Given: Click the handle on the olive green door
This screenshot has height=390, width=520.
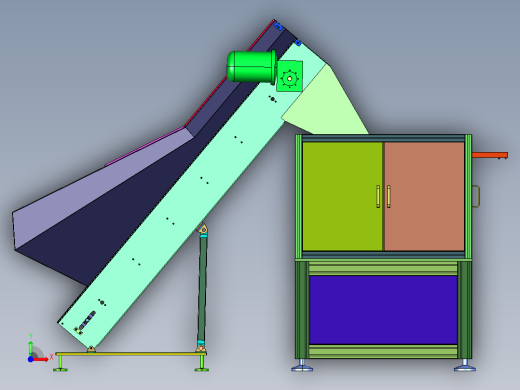Looking at the screenshot, I should [378, 197].
